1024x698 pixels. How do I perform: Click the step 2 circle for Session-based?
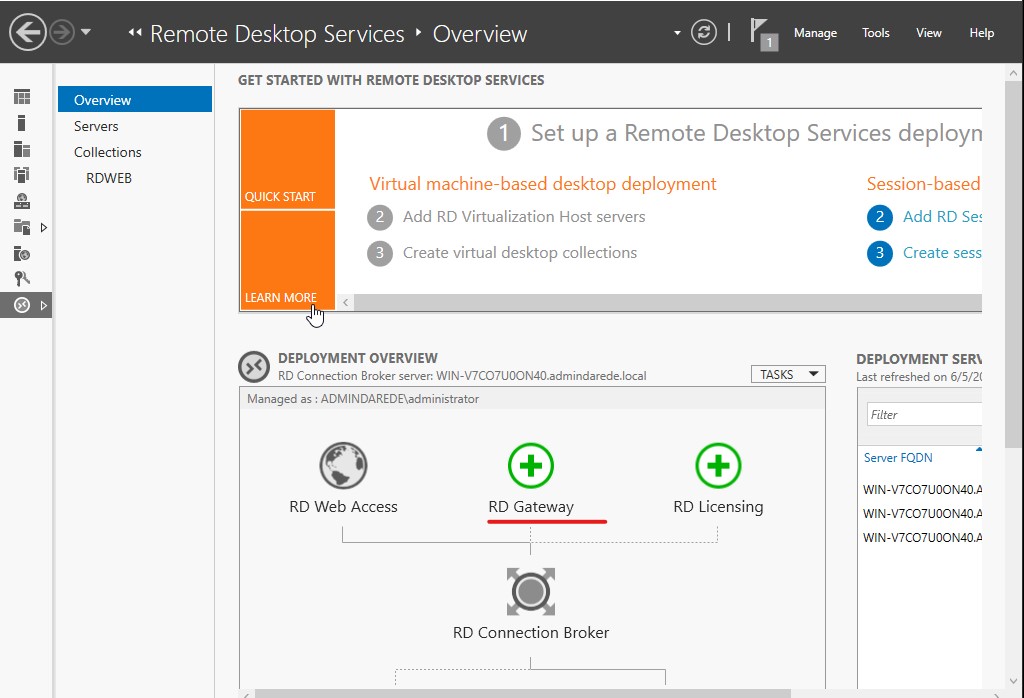pos(880,217)
